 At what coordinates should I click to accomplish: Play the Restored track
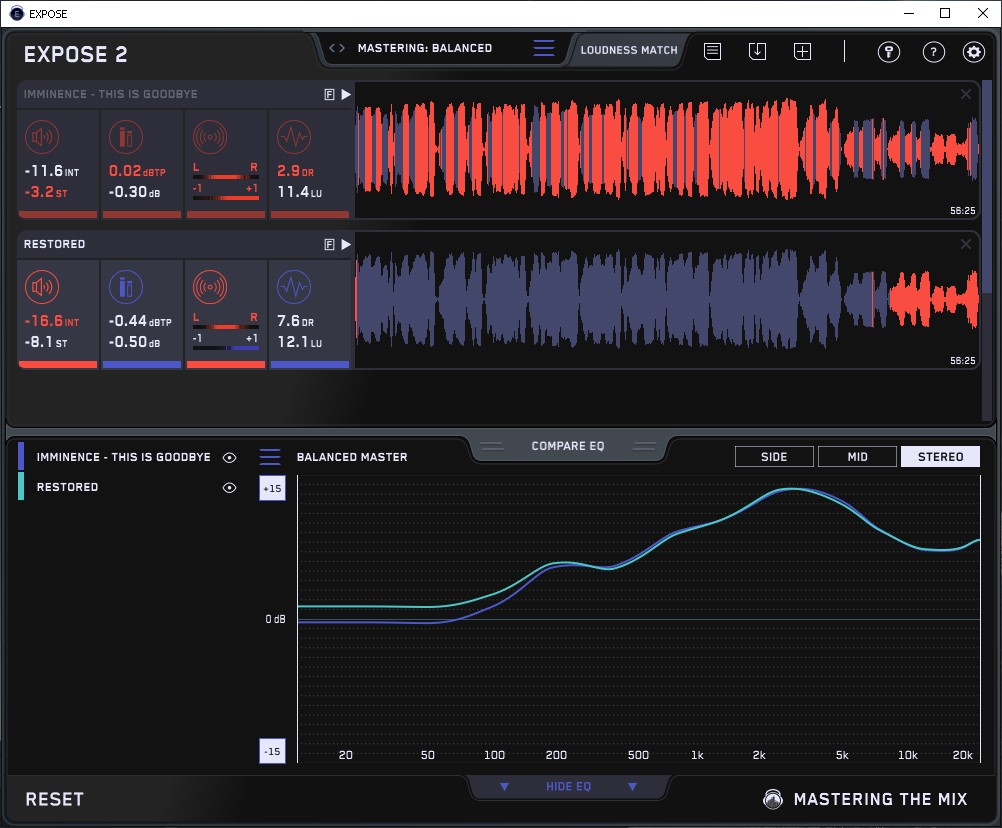[x=346, y=245]
